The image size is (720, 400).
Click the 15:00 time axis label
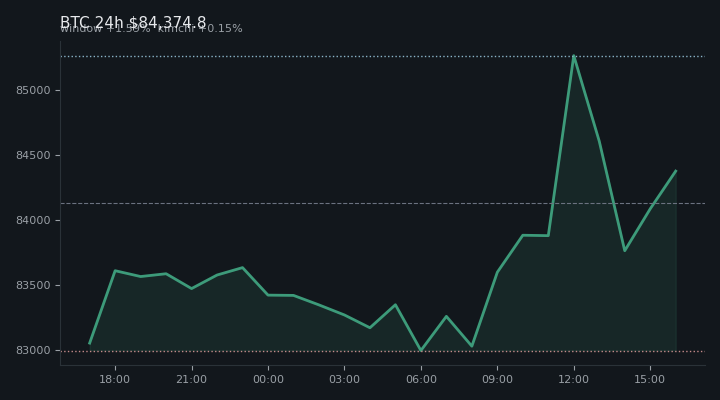(x=650, y=379)
